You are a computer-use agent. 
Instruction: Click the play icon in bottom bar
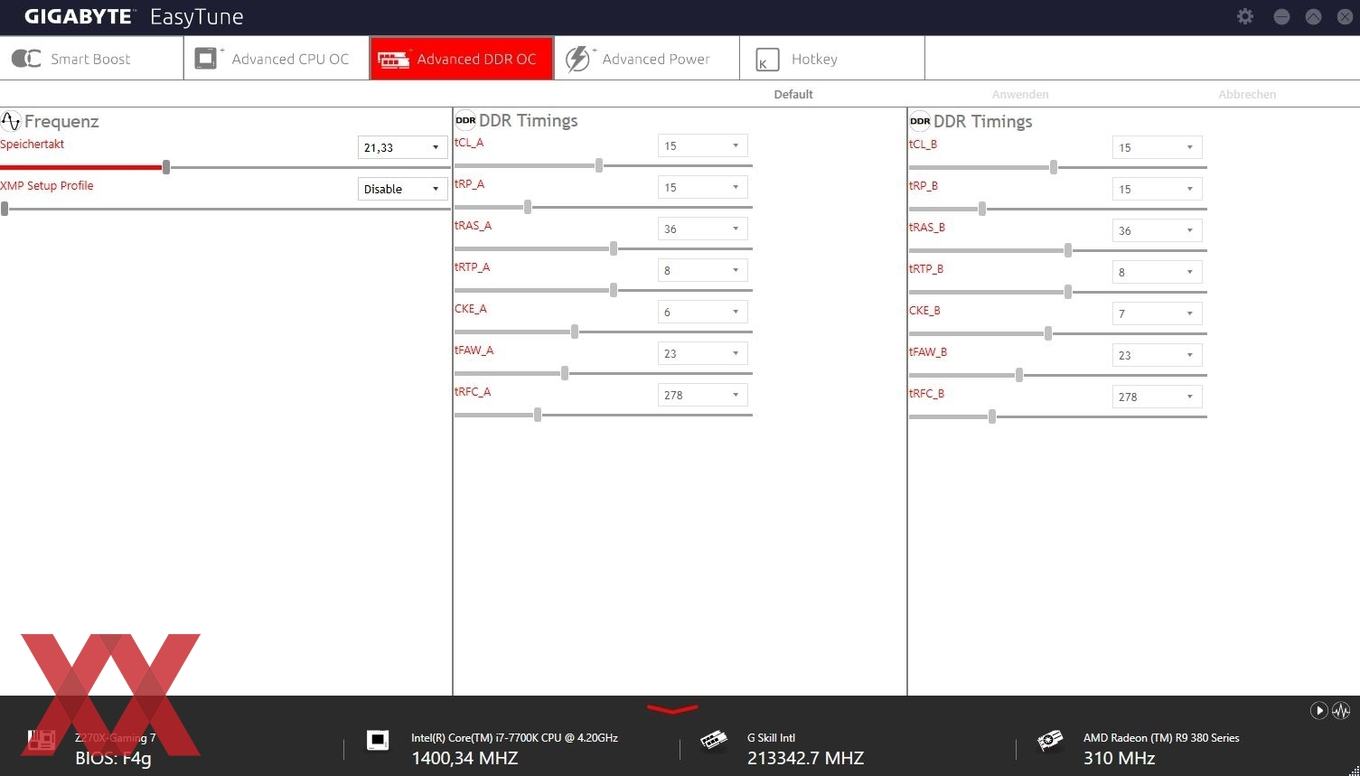1319,710
